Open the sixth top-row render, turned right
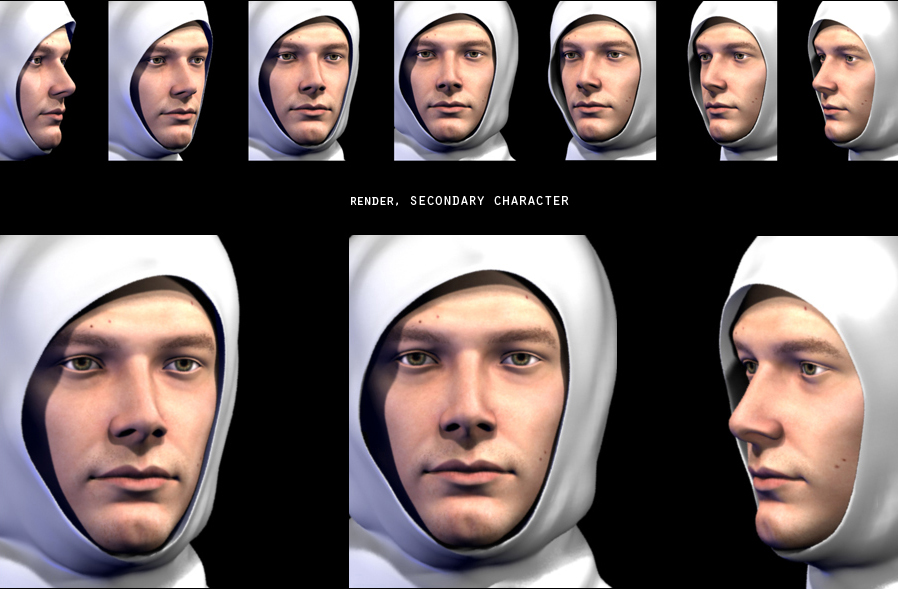 [x=732, y=80]
